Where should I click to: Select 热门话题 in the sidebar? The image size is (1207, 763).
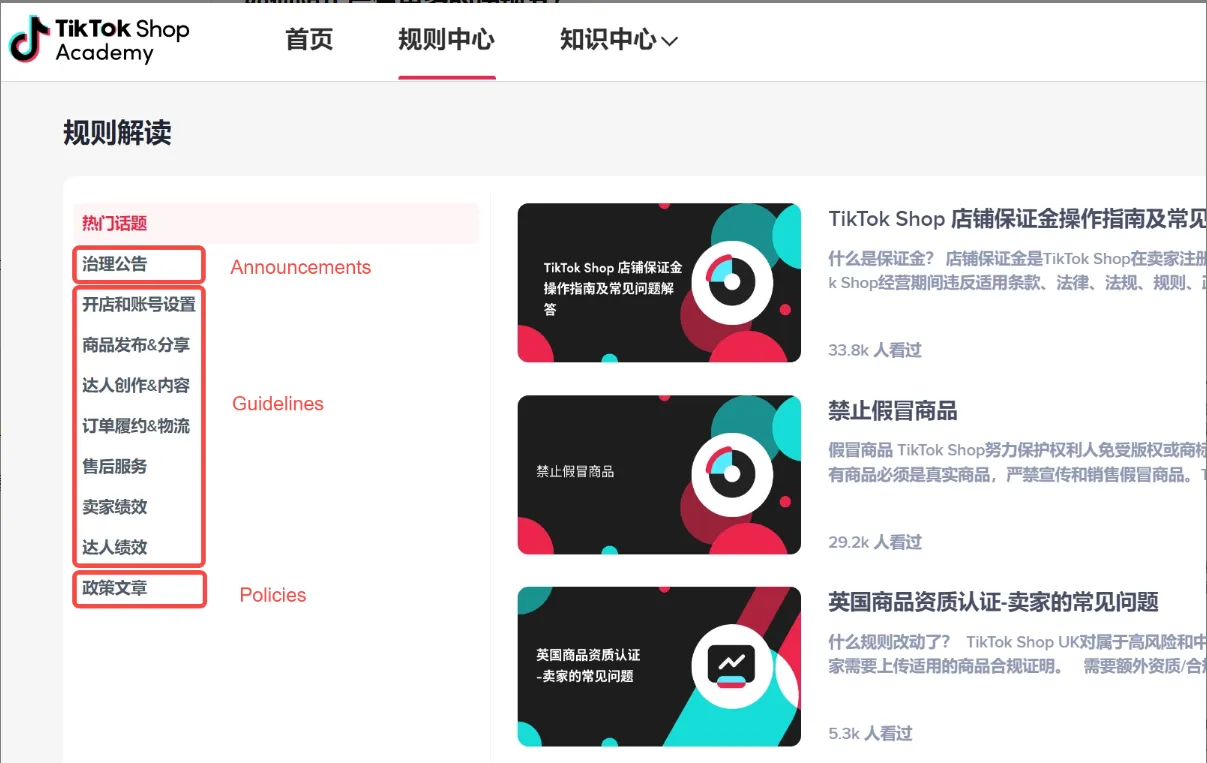[x=276, y=223]
